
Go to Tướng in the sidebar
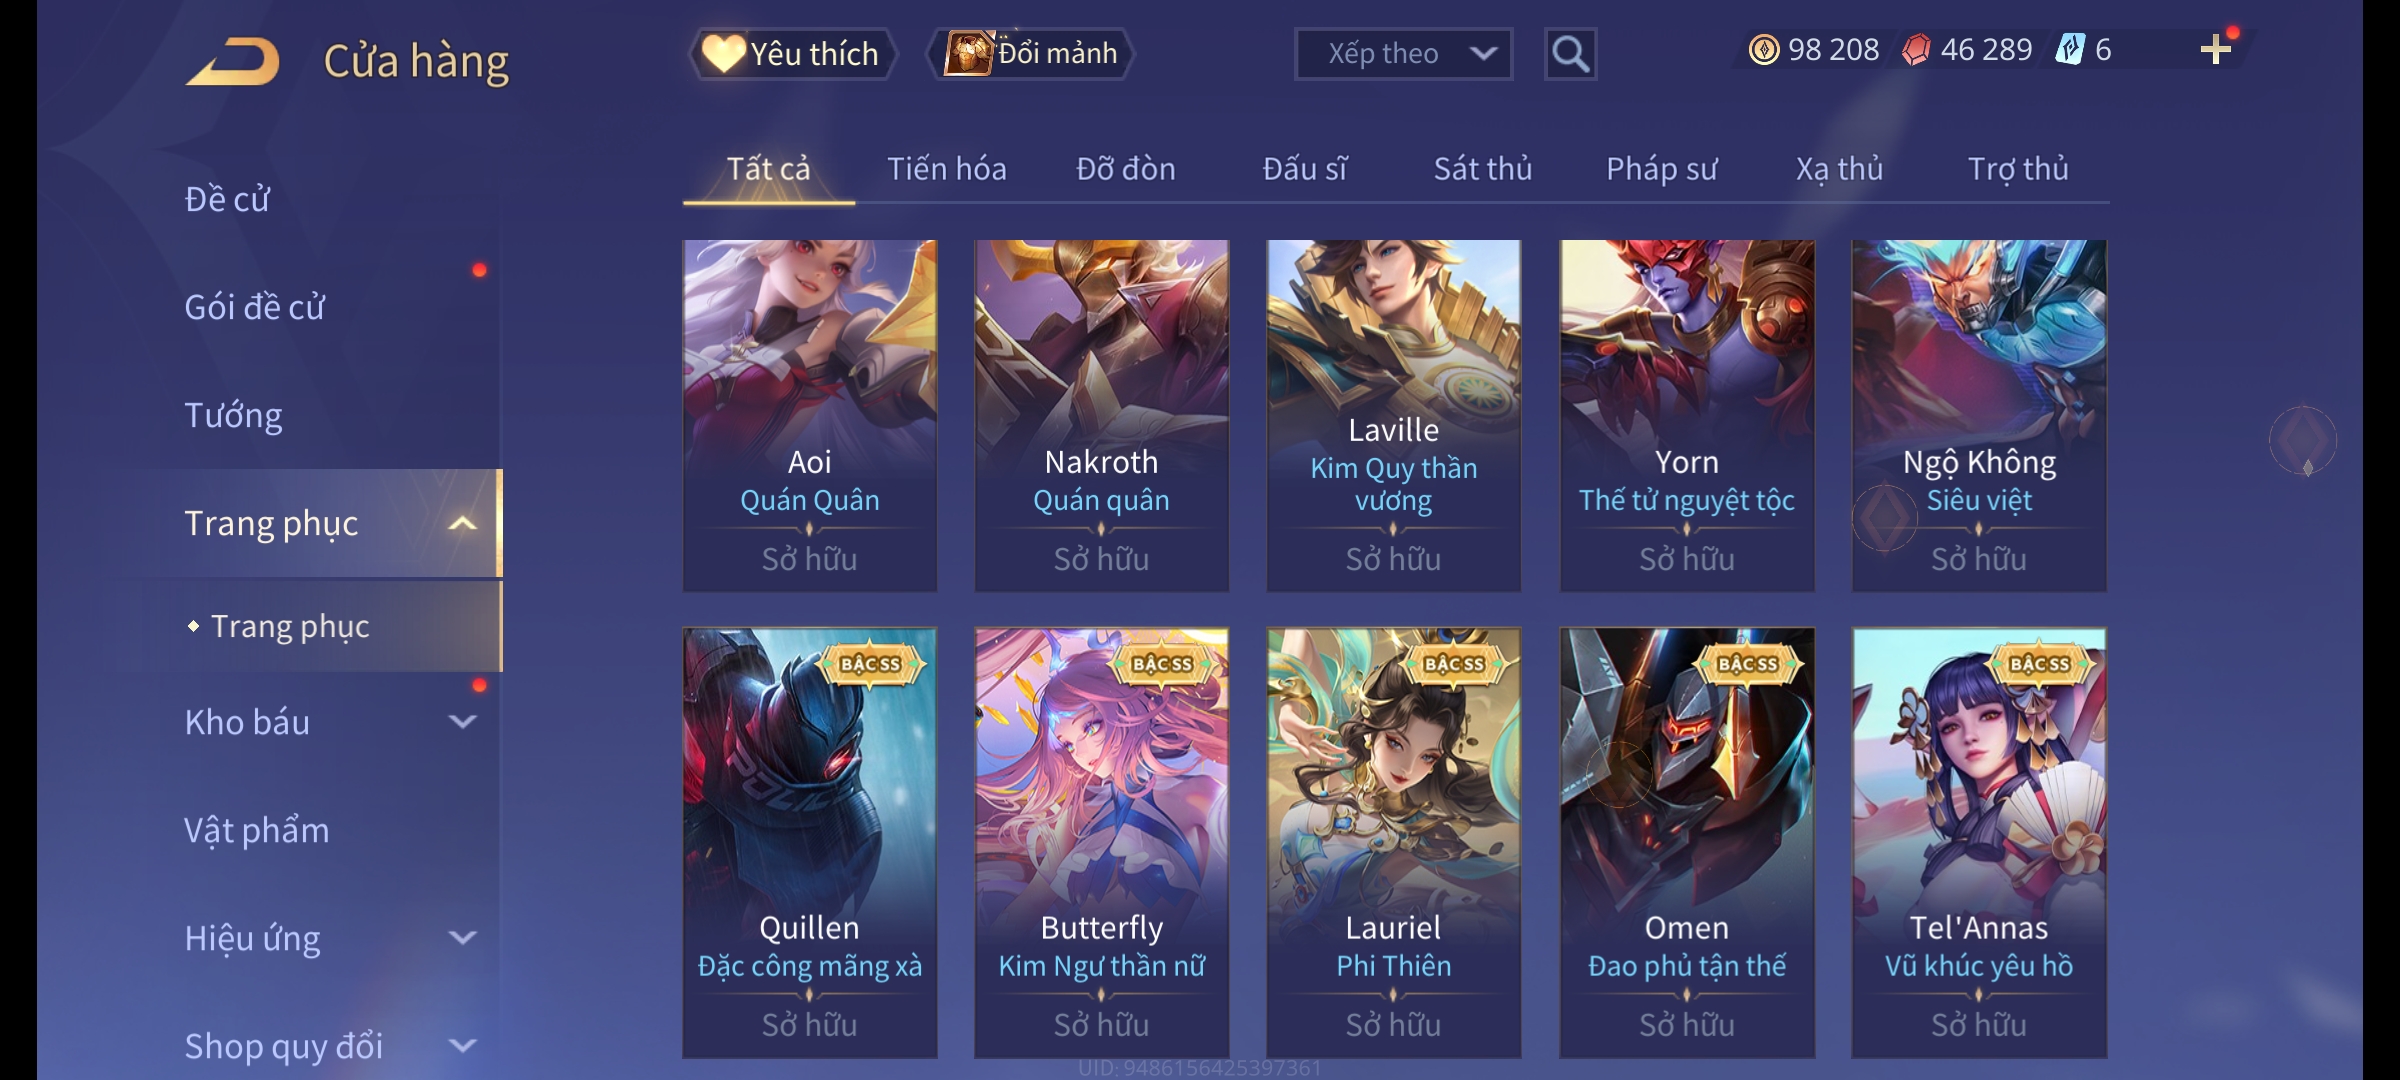233,415
